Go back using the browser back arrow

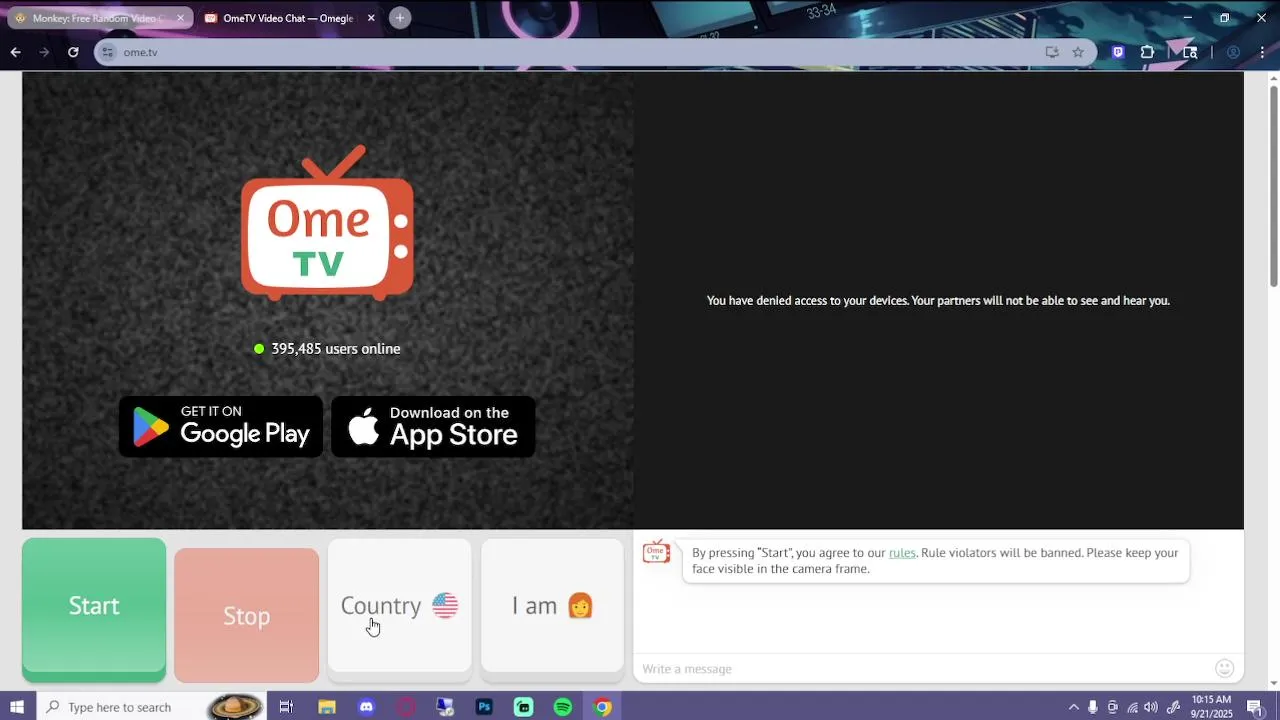pos(15,52)
